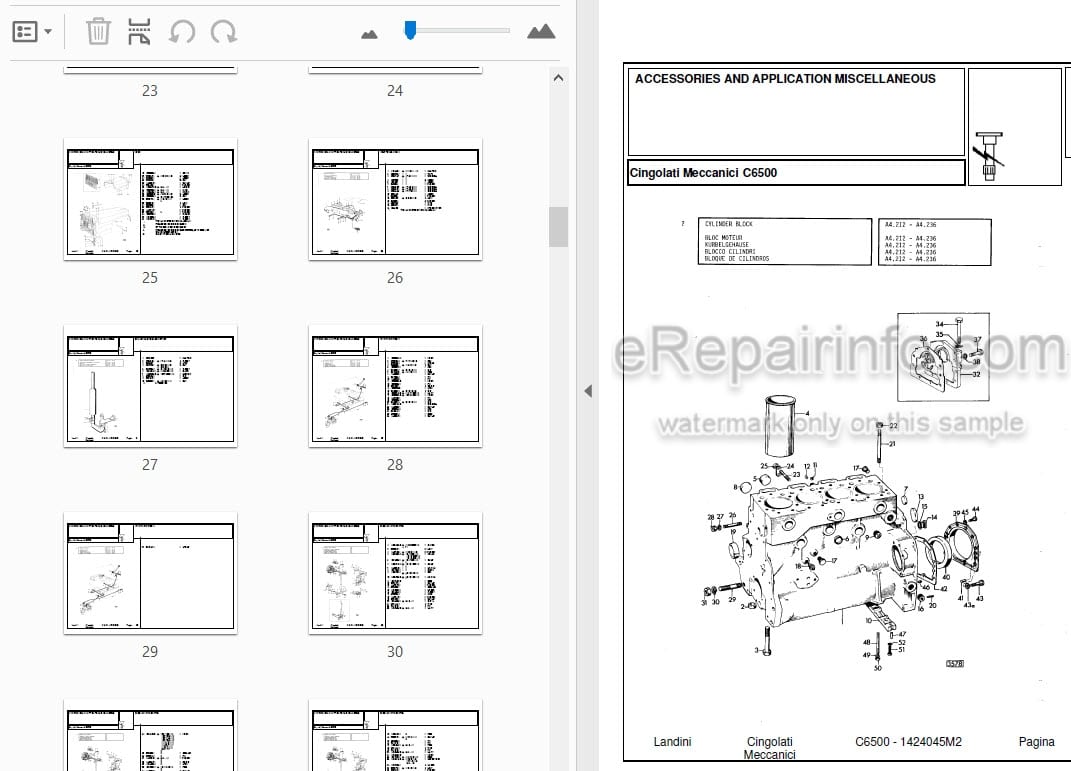Viewport: 1071px width, 771px height.
Task: Collapse the thumbnails pane with left arrow
Action: click(x=587, y=391)
